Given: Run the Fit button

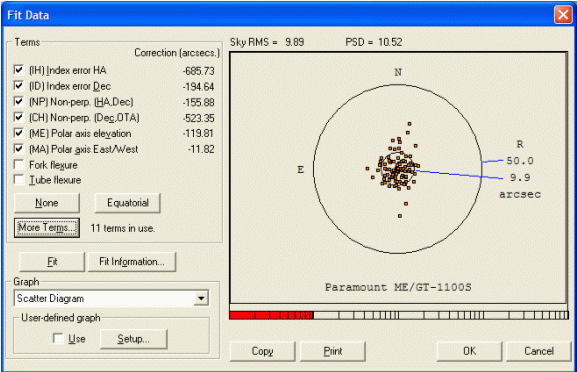Looking at the screenshot, I should coord(52,262).
